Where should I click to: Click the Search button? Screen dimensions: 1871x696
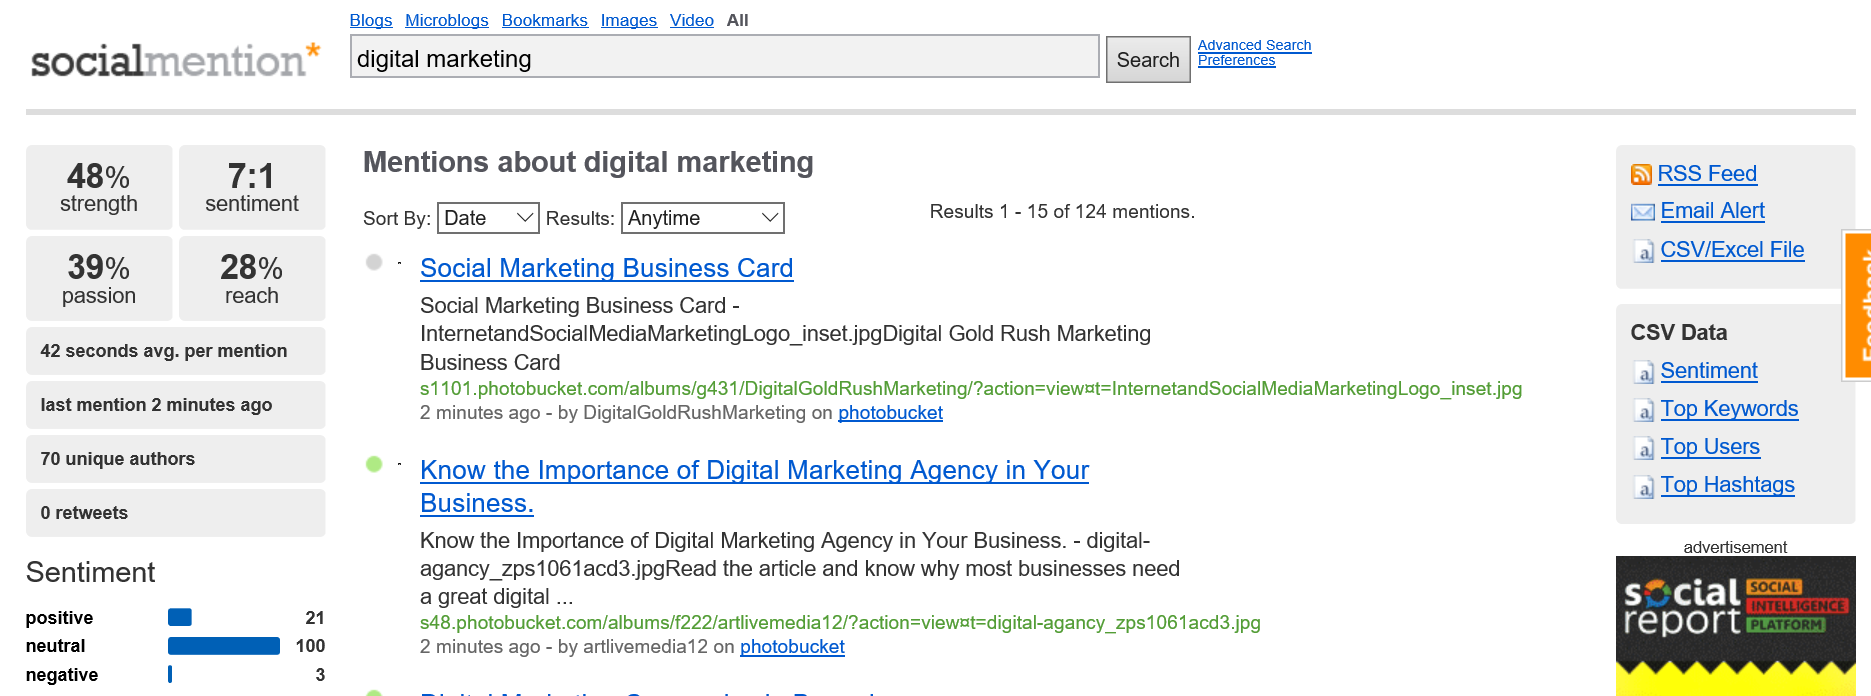pyautogui.click(x=1148, y=60)
